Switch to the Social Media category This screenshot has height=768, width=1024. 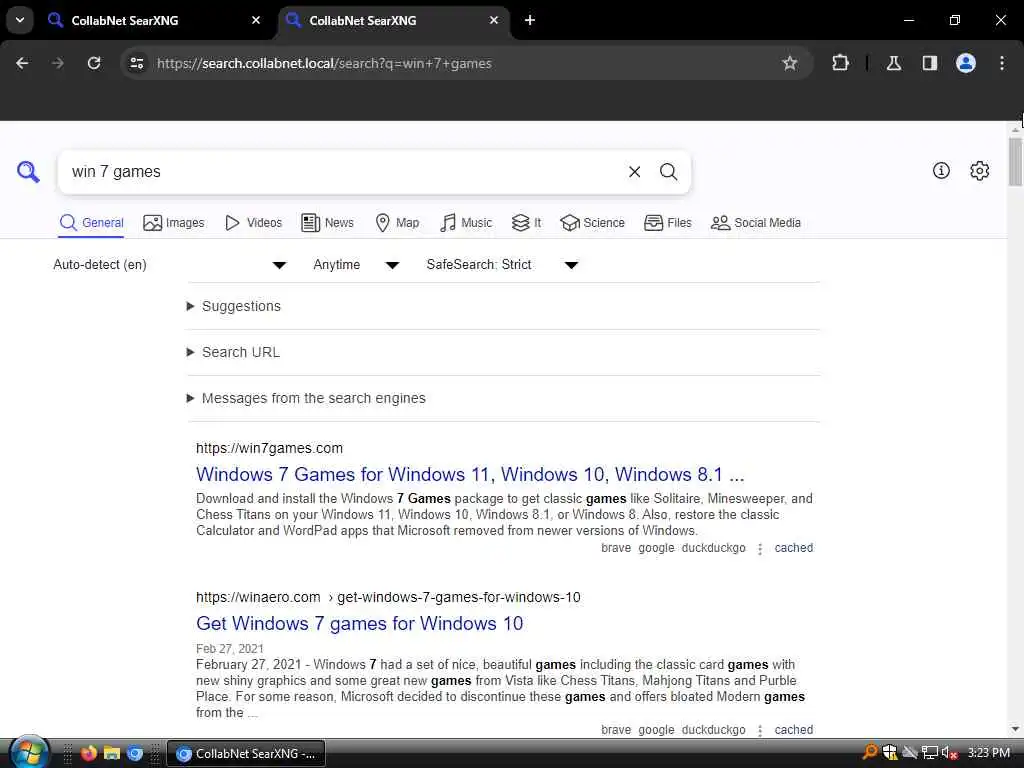[756, 223]
